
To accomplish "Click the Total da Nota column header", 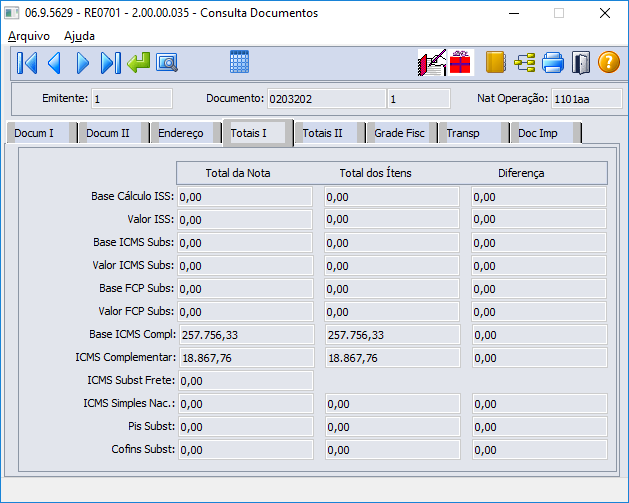I will 238,173.
